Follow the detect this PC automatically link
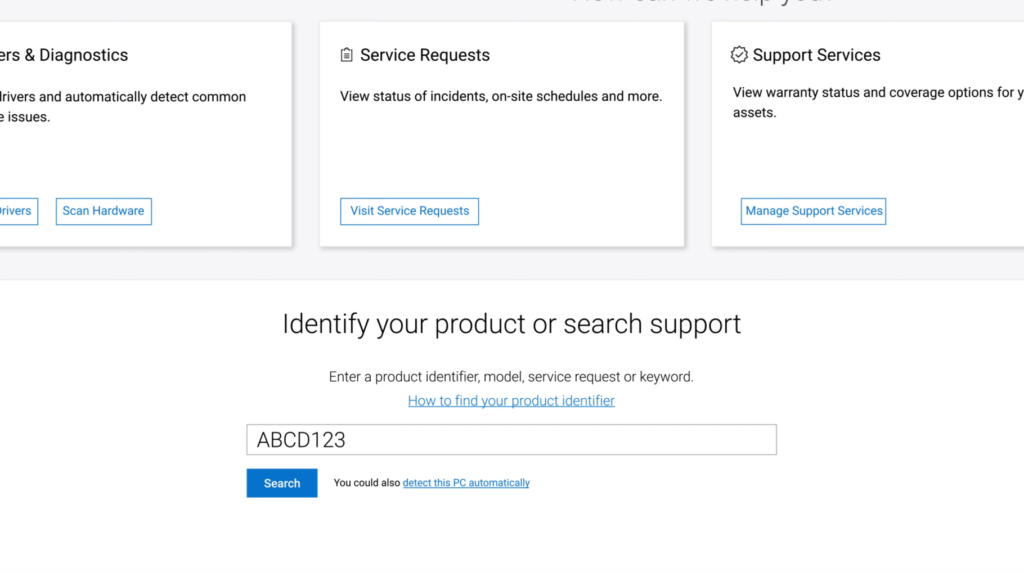 click(466, 483)
